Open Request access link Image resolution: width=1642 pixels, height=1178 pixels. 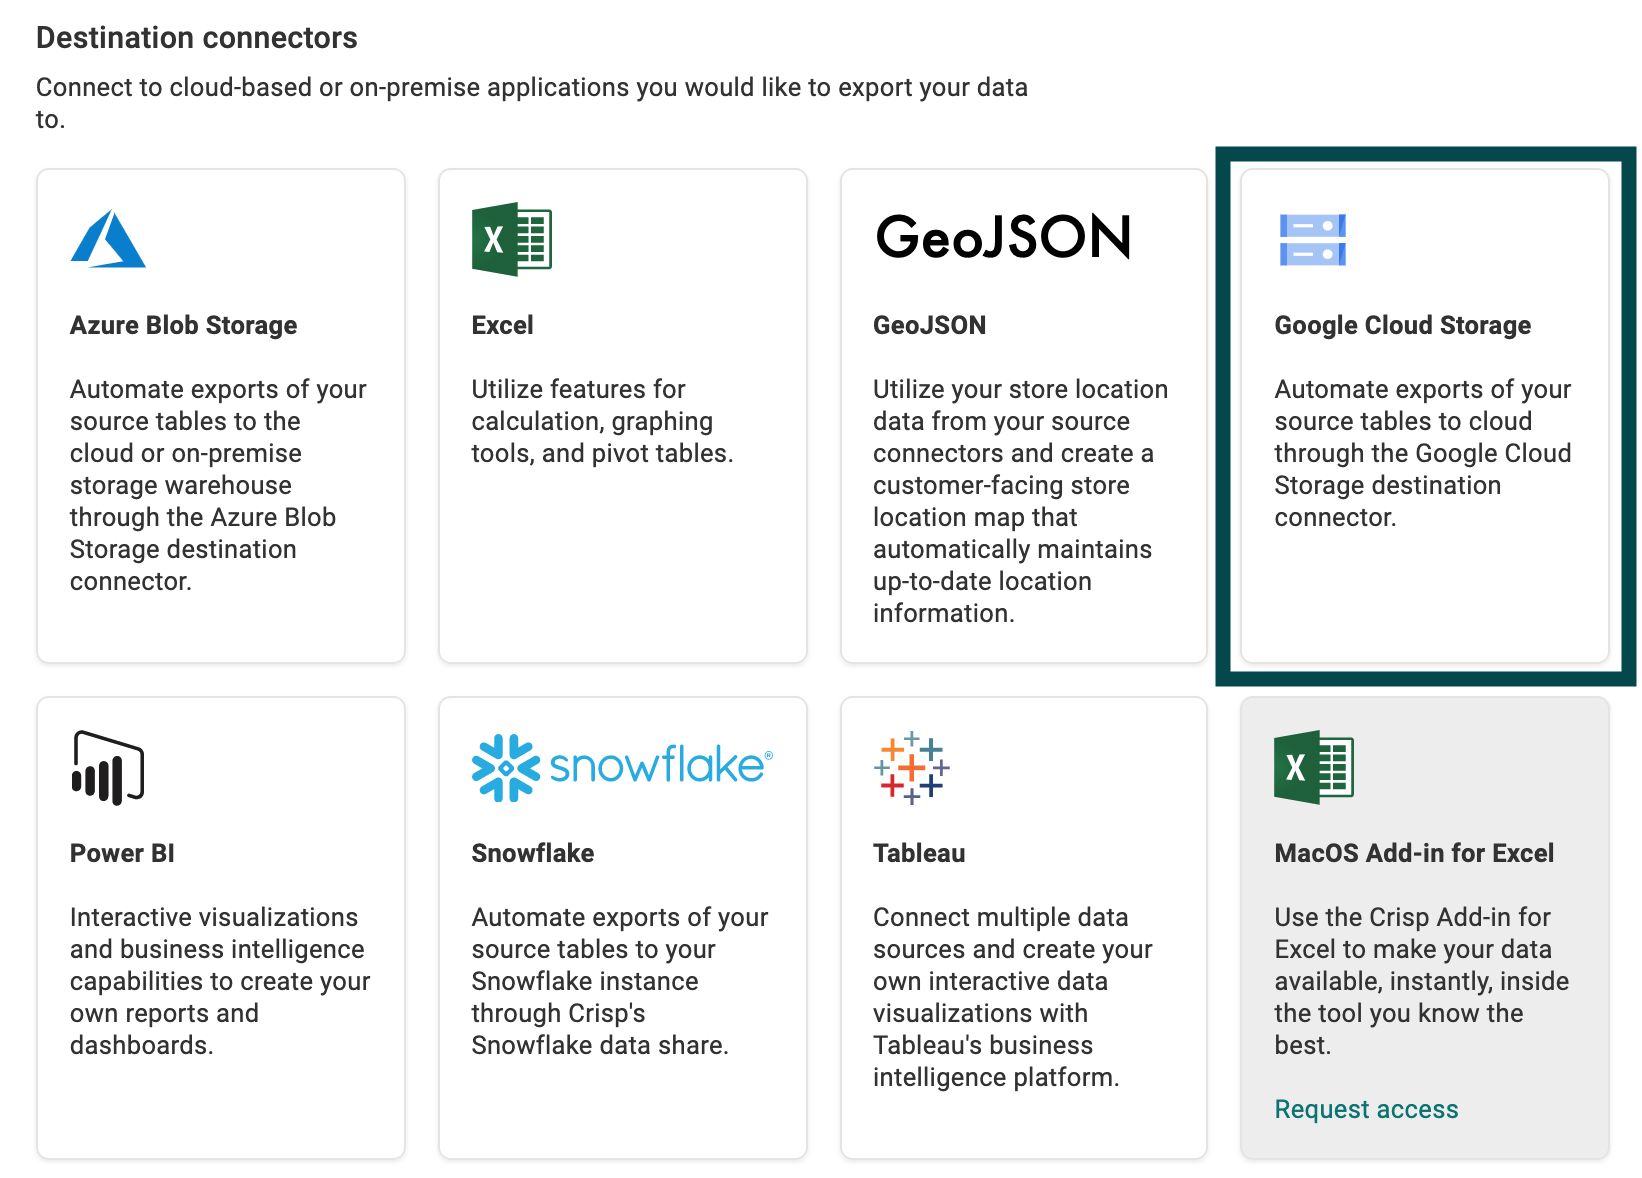point(1366,1109)
